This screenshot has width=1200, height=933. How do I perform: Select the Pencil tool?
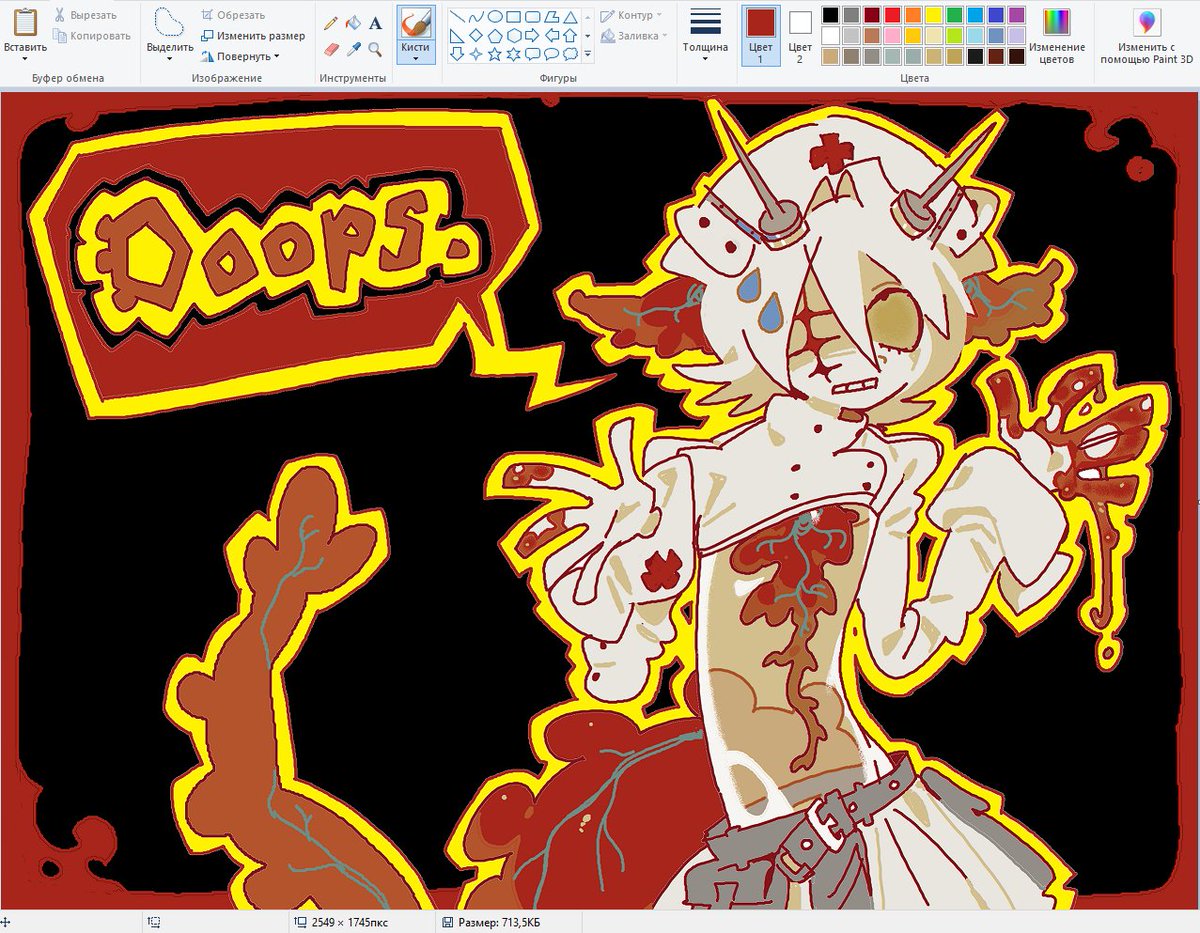[x=330, y=23]
